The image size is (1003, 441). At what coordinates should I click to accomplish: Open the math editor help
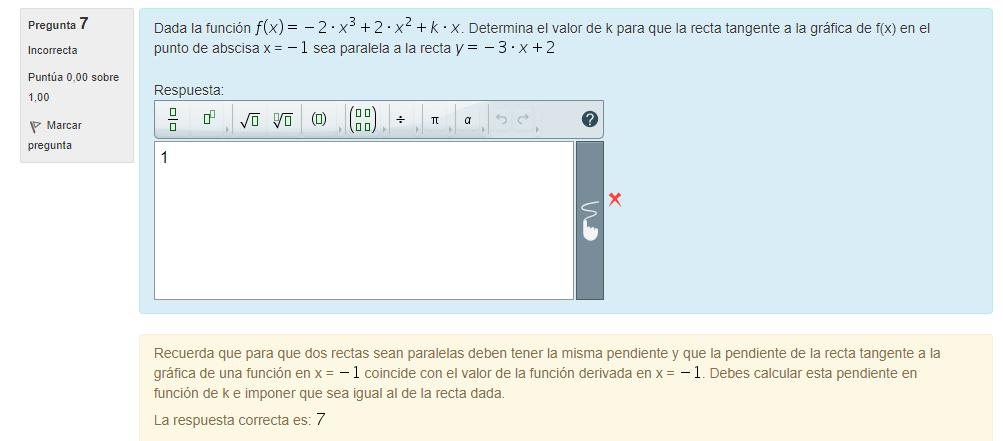point(589,120)
